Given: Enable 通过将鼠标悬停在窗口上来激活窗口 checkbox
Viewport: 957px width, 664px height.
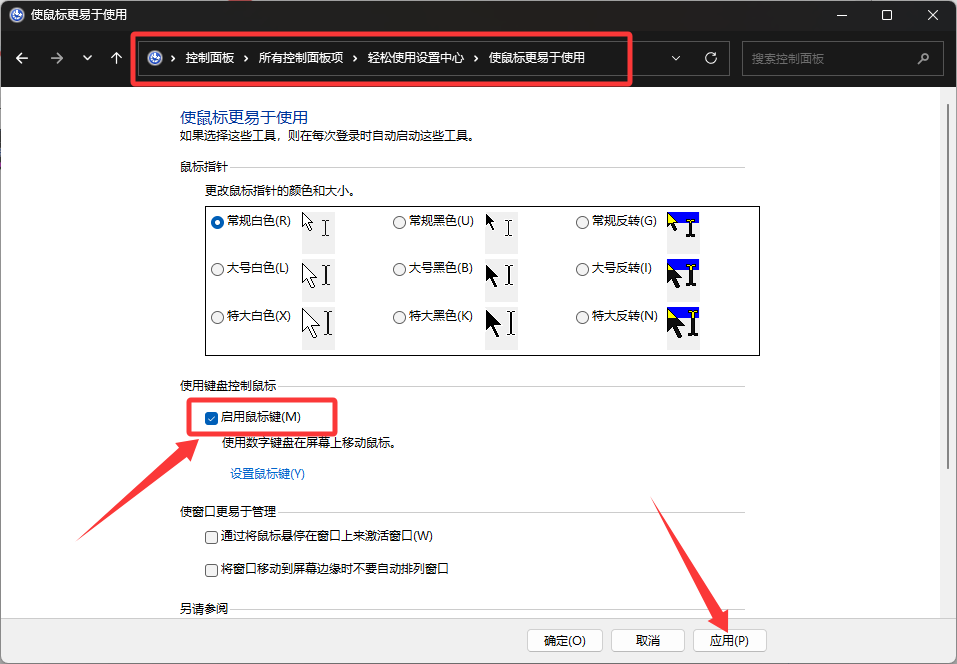Looking at the screenshot, I should [x=211, y=537].
